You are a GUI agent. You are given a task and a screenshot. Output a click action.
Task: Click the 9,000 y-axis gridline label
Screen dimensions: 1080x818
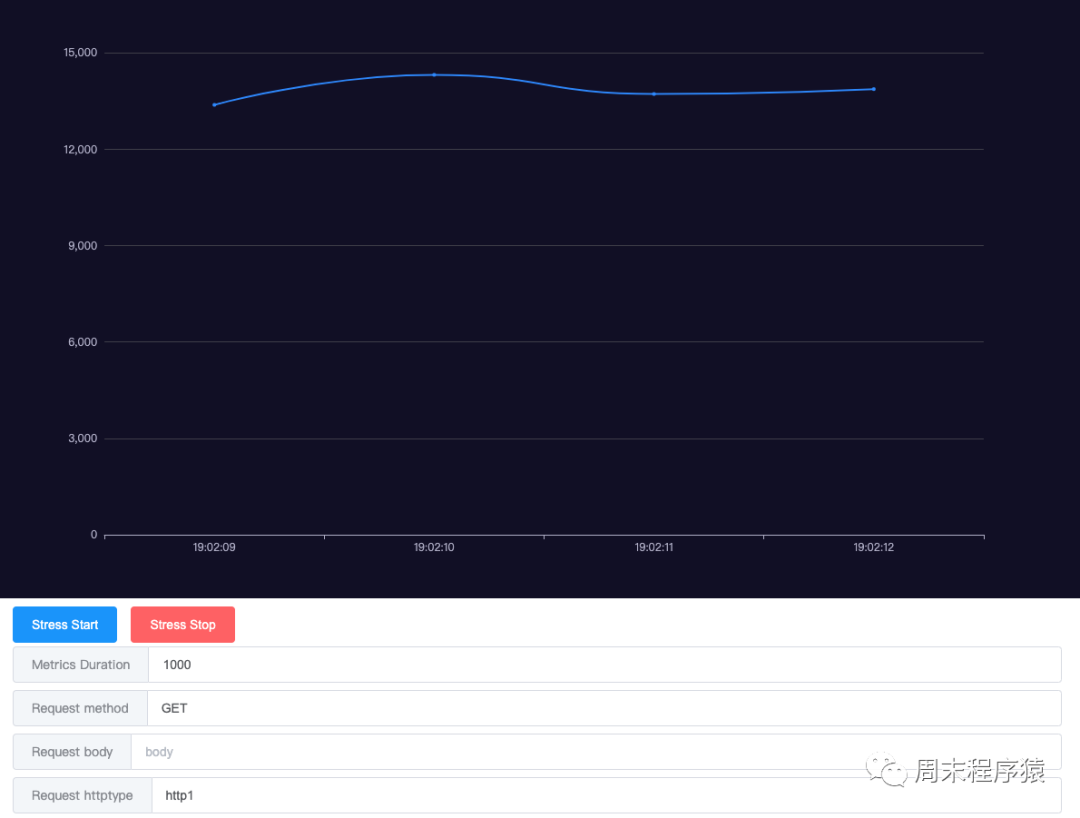click(x=83, y=246)
